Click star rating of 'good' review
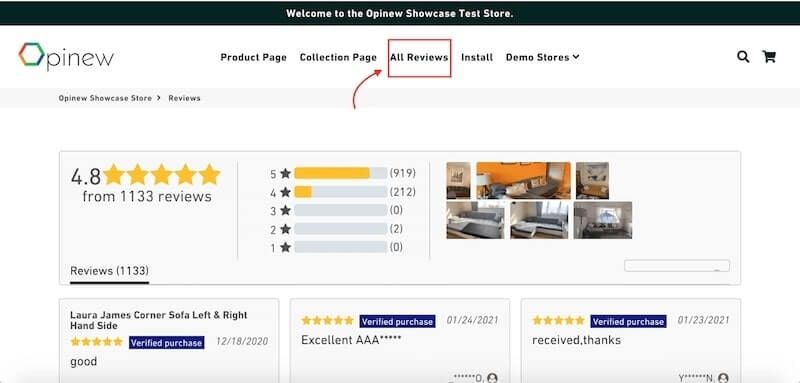Screen dimensions: 800x383 tap(96, 342)
